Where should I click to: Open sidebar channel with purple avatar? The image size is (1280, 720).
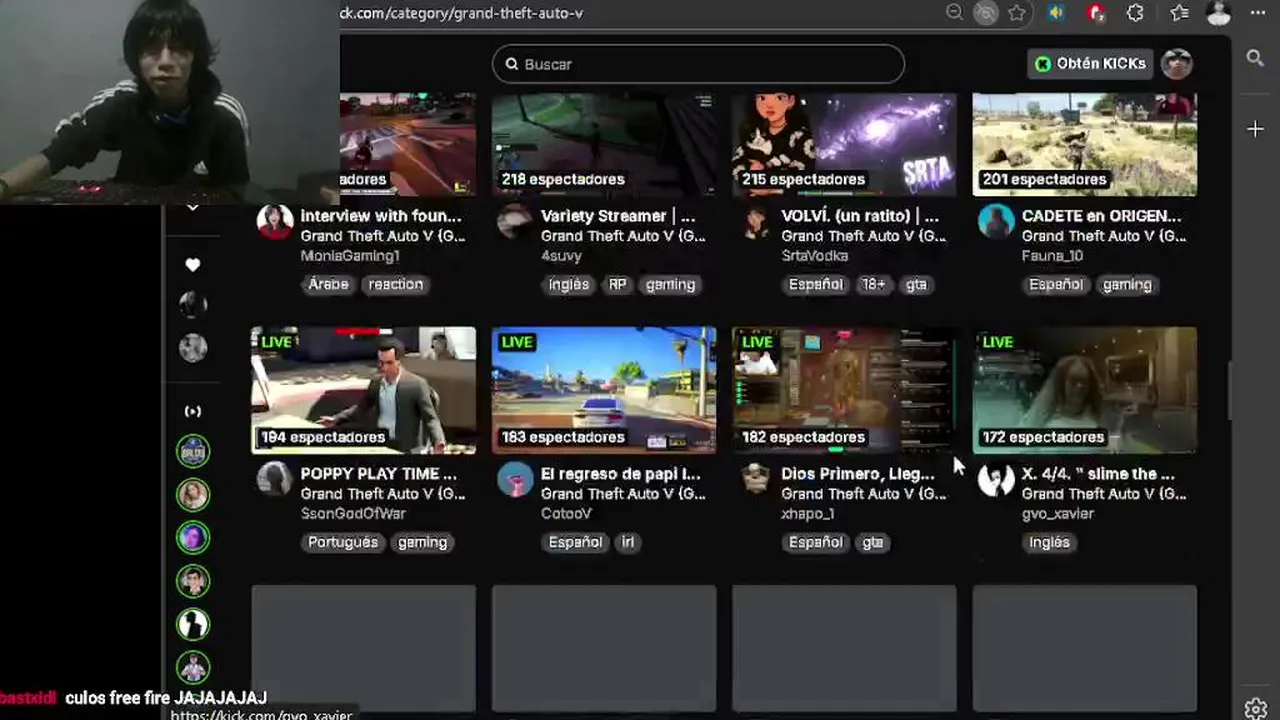193,538
